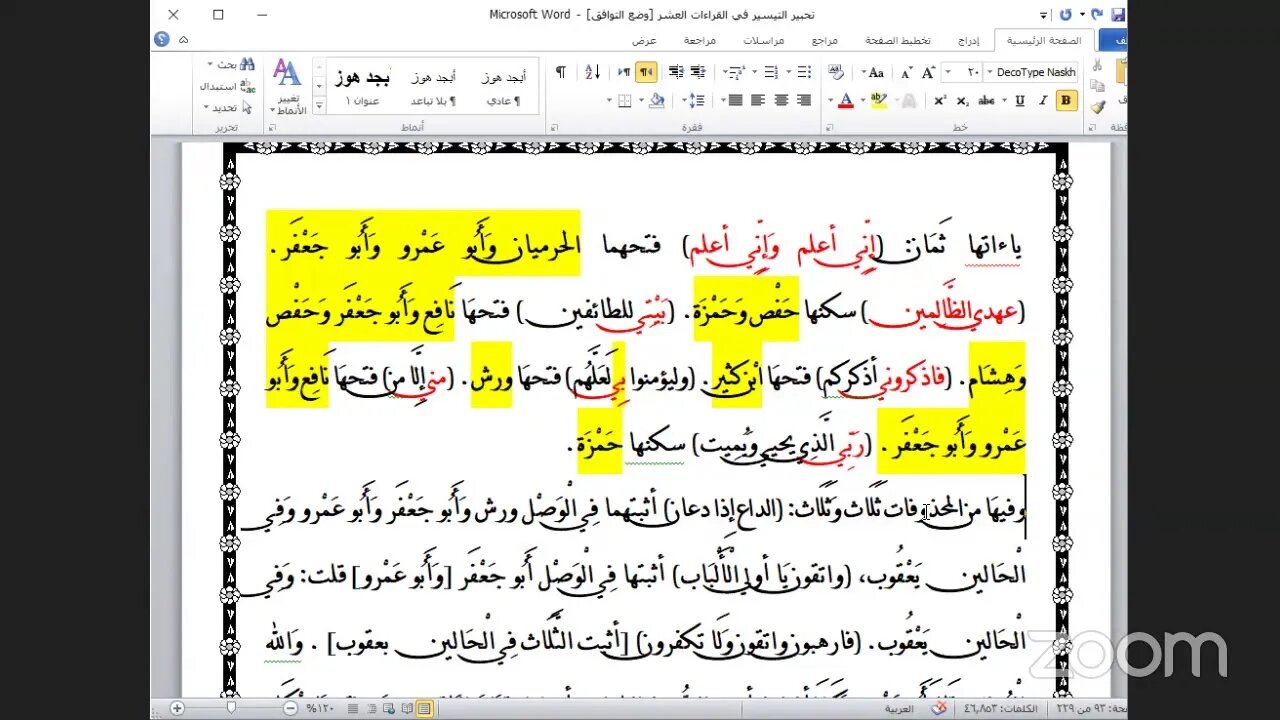Increase the paragraph indent

coord(676,72)
